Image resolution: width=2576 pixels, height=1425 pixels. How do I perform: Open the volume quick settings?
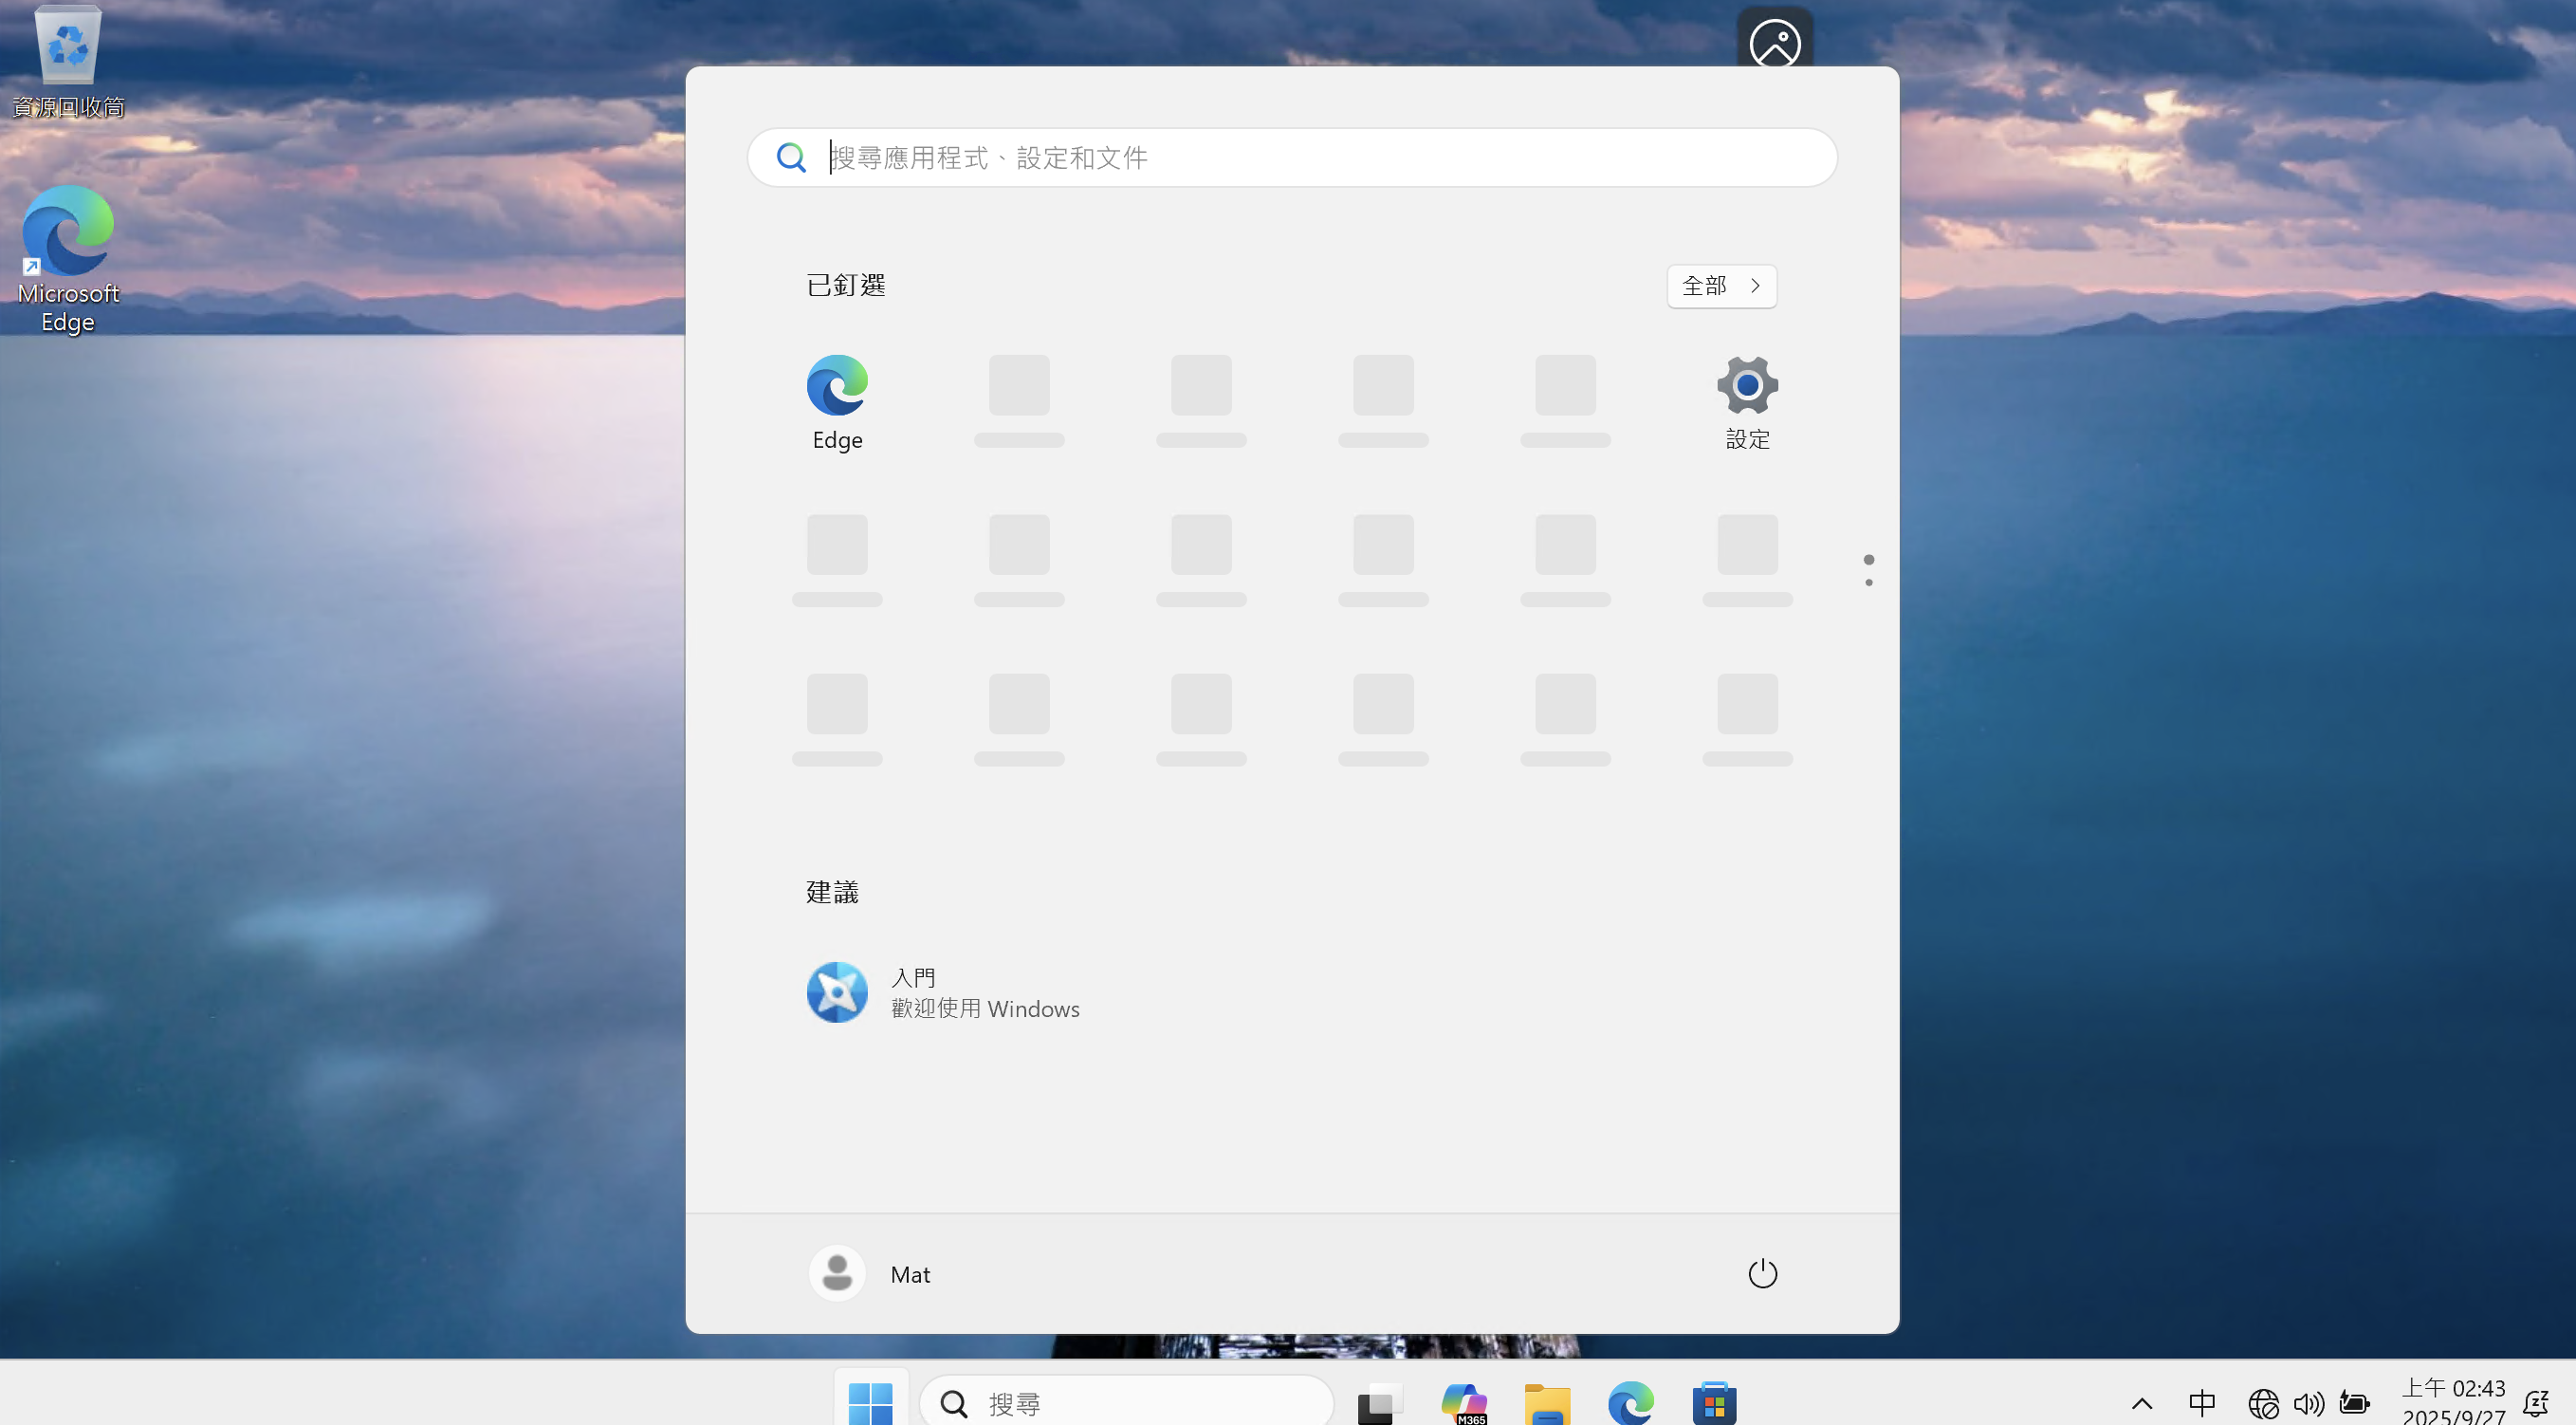click(2308, 1403)
